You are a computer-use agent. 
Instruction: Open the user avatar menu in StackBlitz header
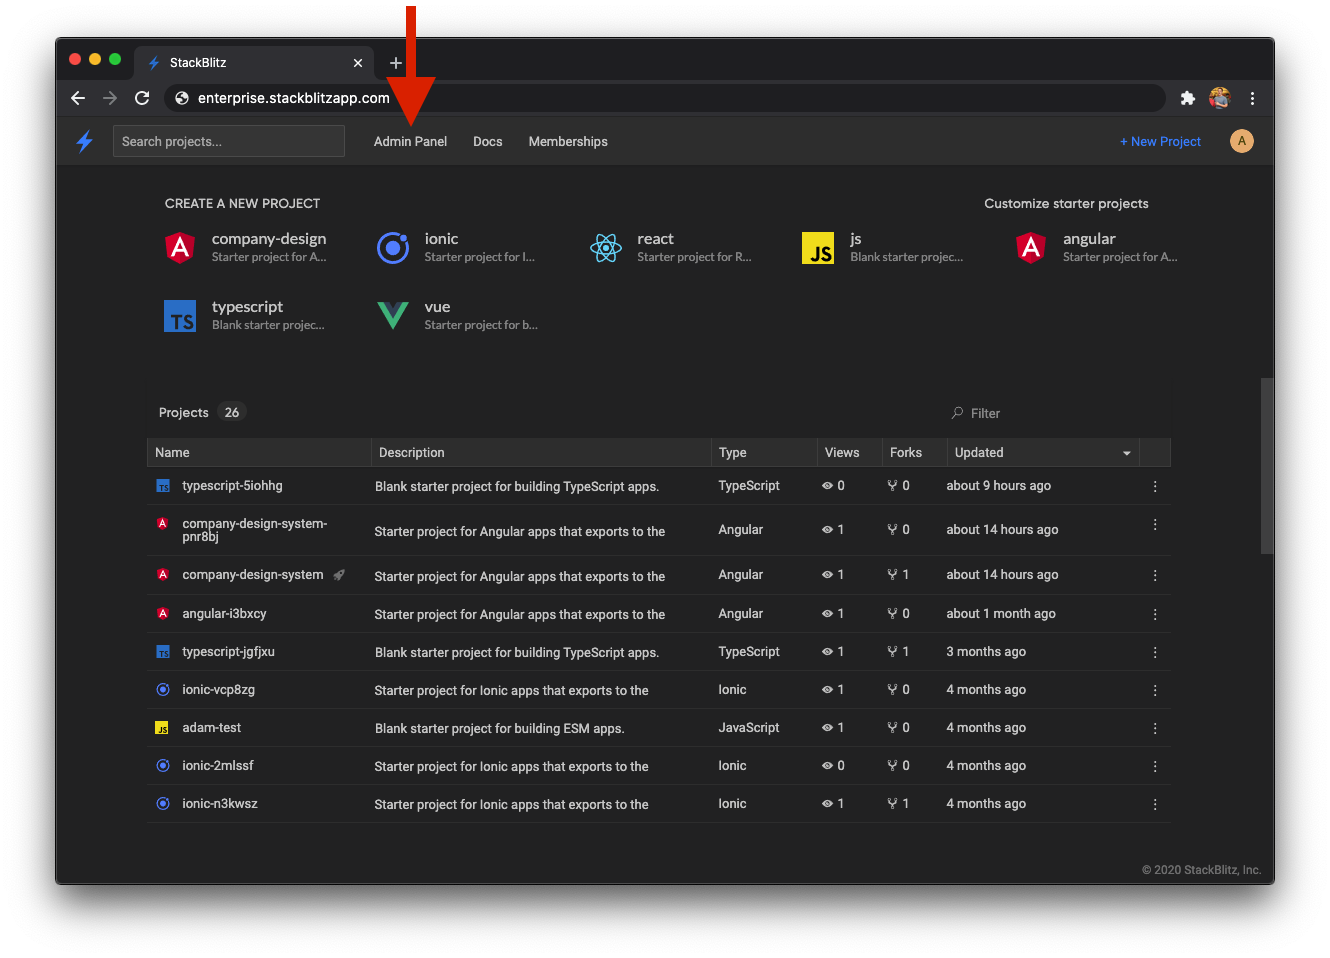[1242, 141]
